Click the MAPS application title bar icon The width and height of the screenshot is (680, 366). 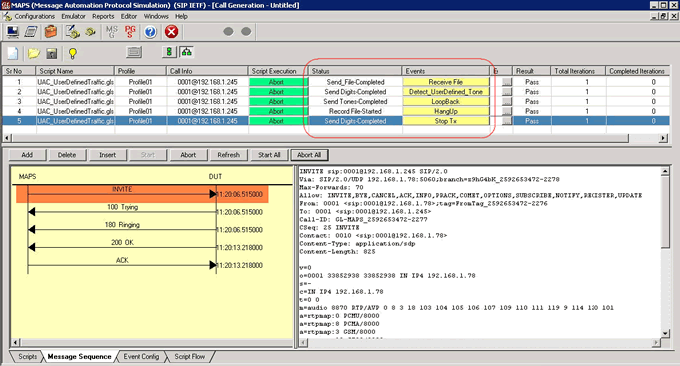[5, 5]
